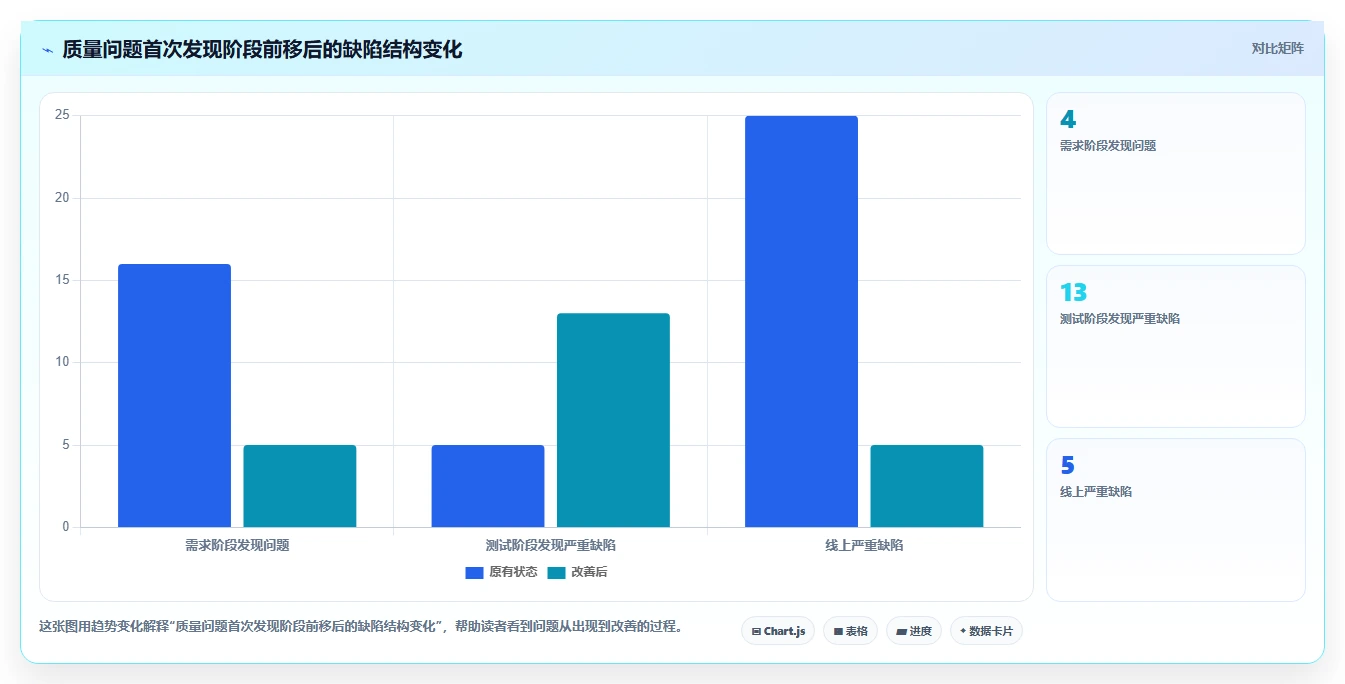The width and height of the screenshot is (1345, 684).
Task: Click the 进度 tag chip
Action: click(x=914, y=631)
